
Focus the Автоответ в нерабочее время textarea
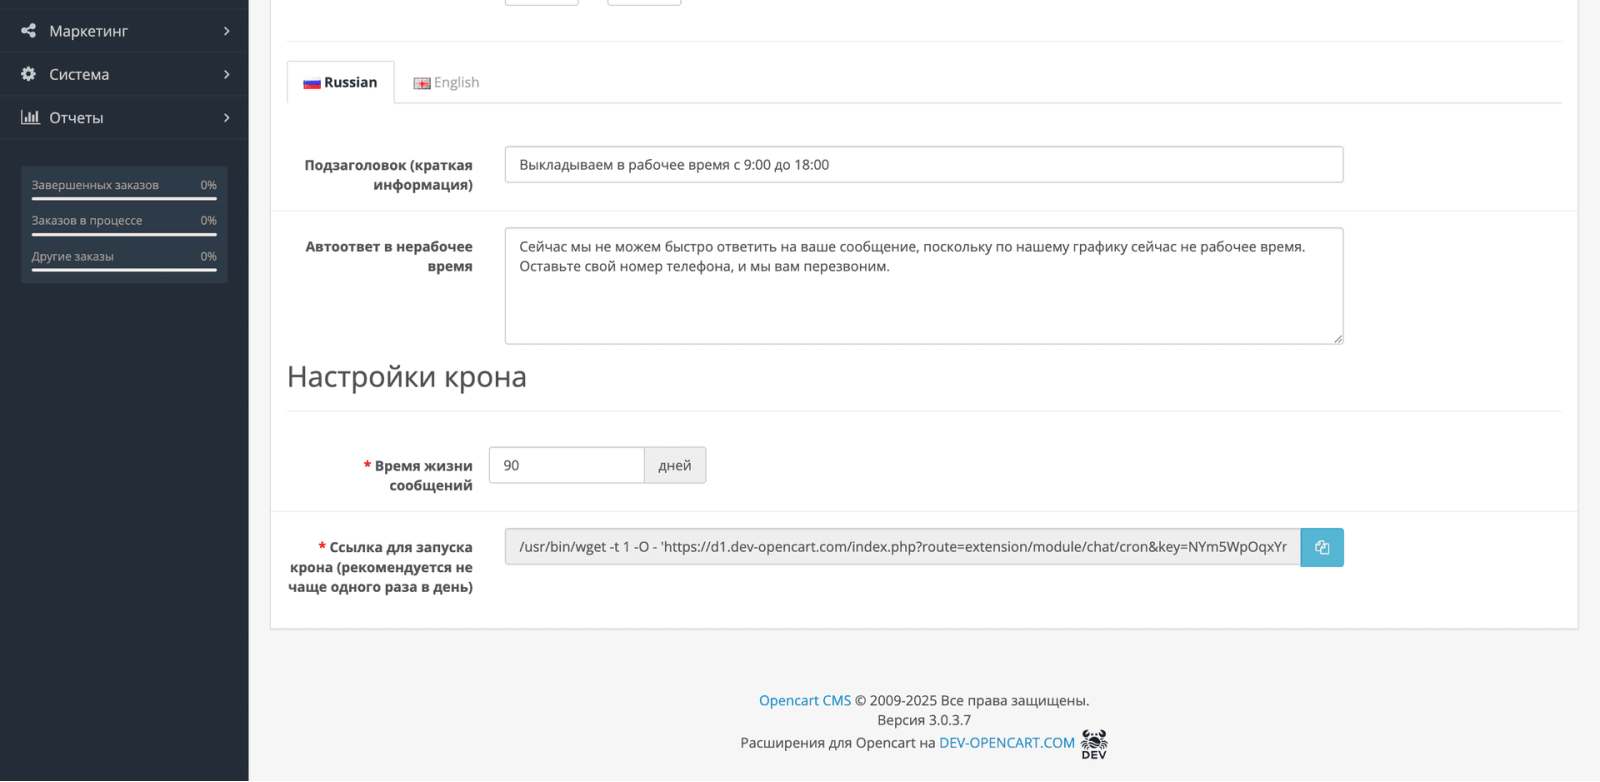(x=924, y=286)
